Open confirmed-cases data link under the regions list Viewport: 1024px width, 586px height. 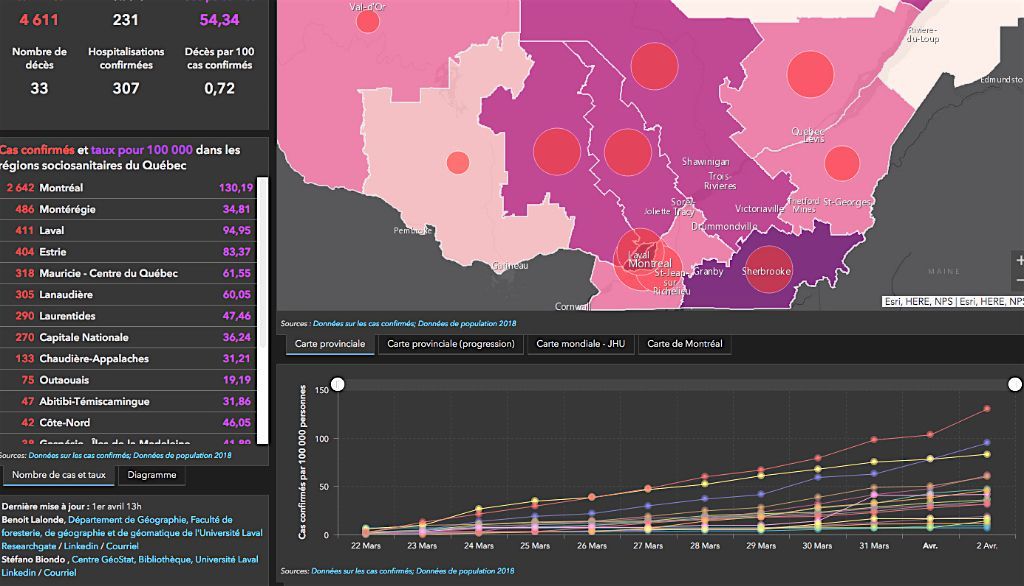click(79, 455)
